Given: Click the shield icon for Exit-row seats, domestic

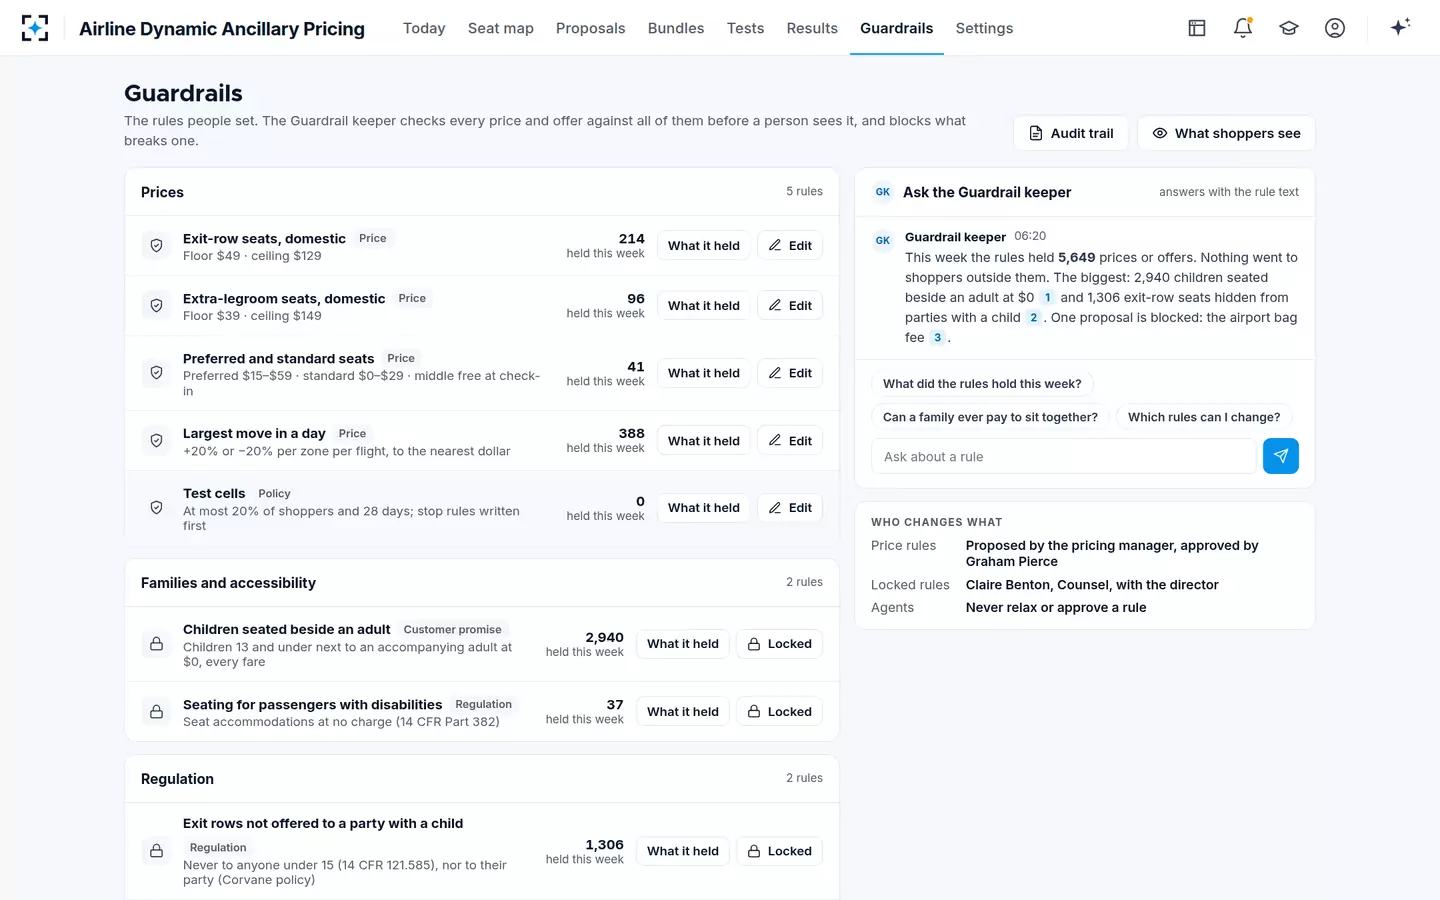Looking at the screenshot, I should 157,246.
